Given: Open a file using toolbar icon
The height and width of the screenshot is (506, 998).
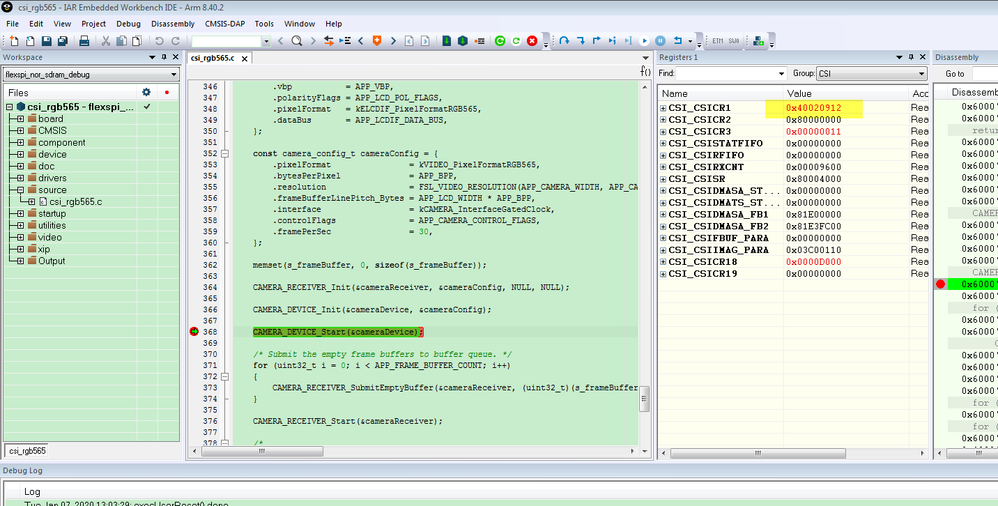Looking at the screenshot, I should click(x=30, y=41).
